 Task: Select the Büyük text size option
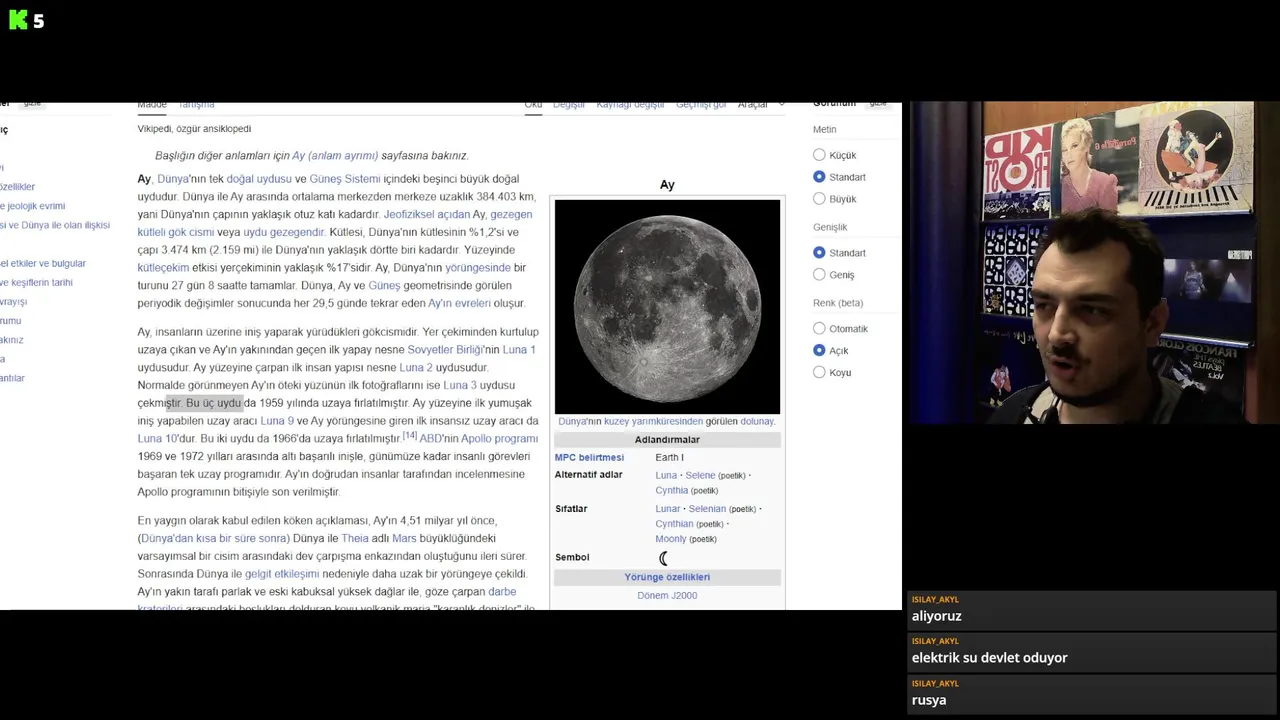coord(819,199)
